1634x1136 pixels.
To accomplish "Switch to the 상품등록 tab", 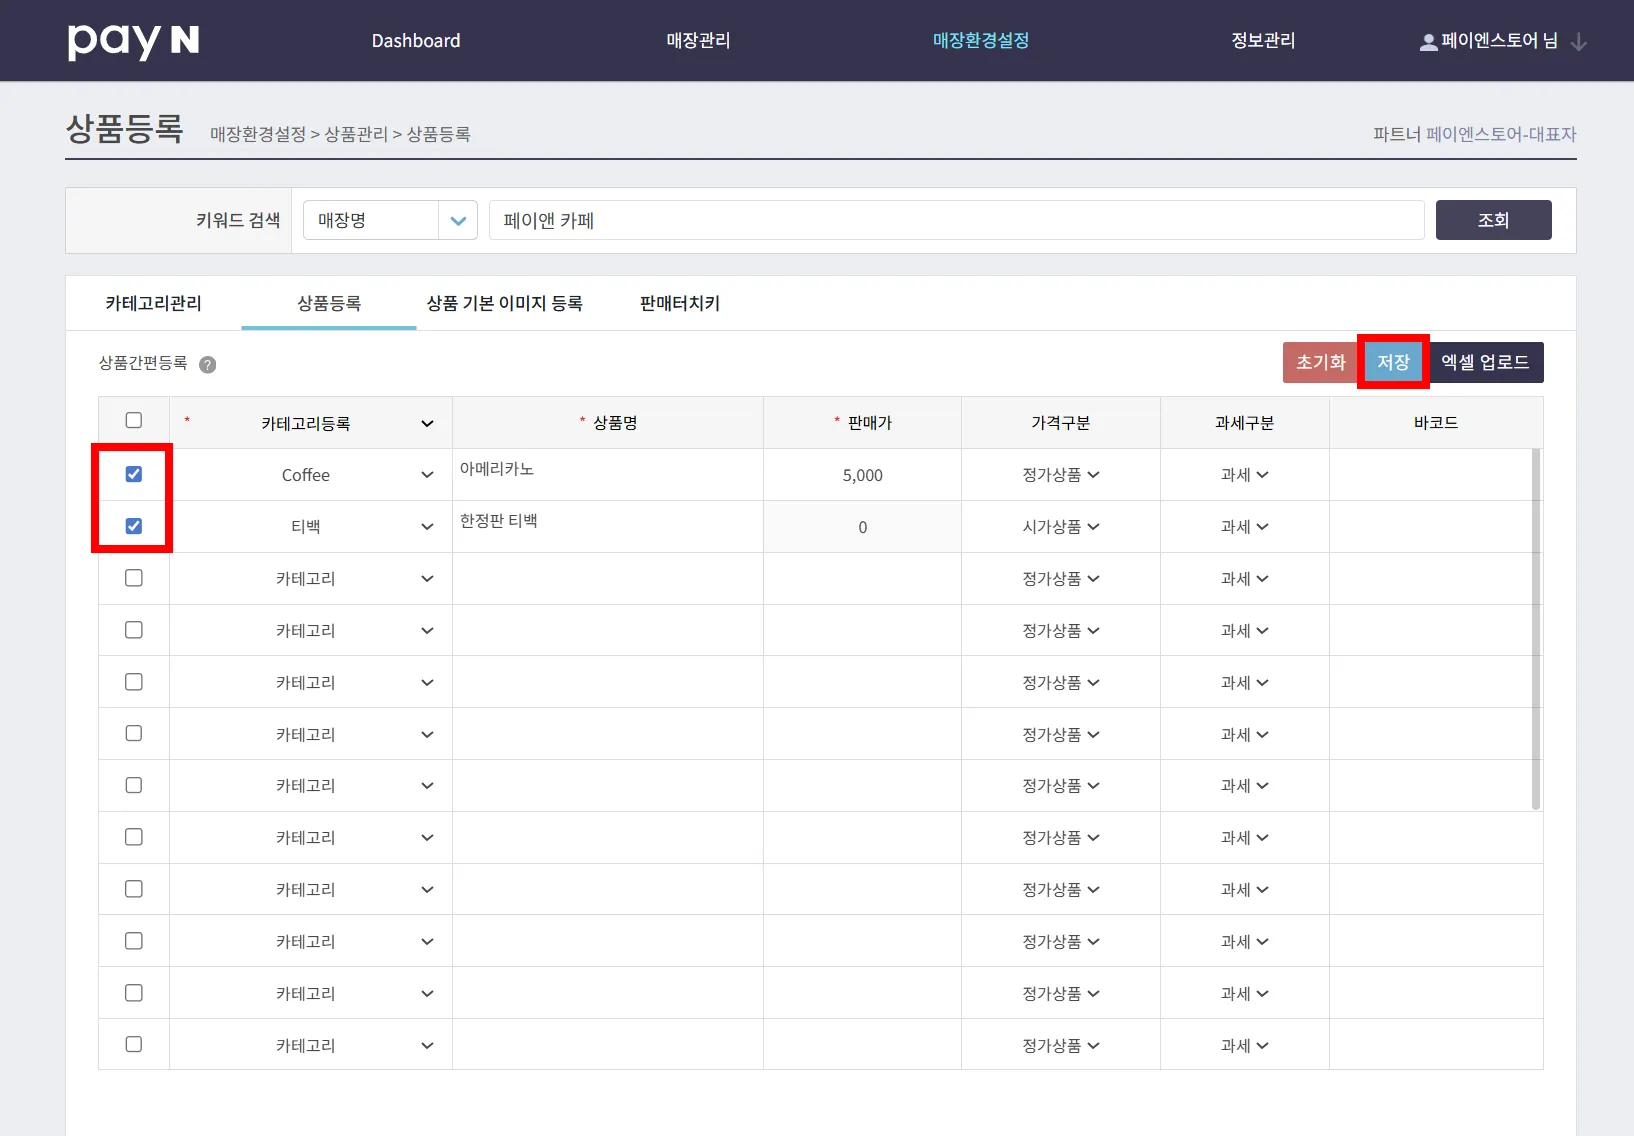I will (x=329, y=303).
